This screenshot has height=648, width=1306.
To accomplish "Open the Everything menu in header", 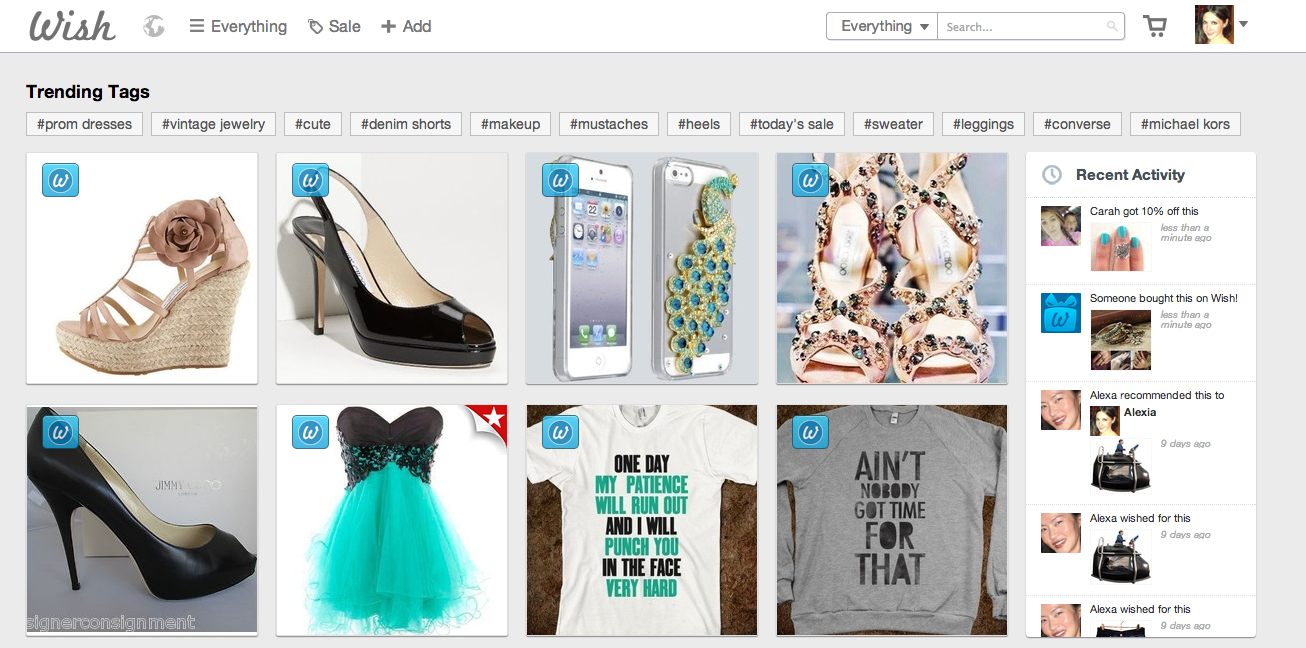I will point(238,26).
